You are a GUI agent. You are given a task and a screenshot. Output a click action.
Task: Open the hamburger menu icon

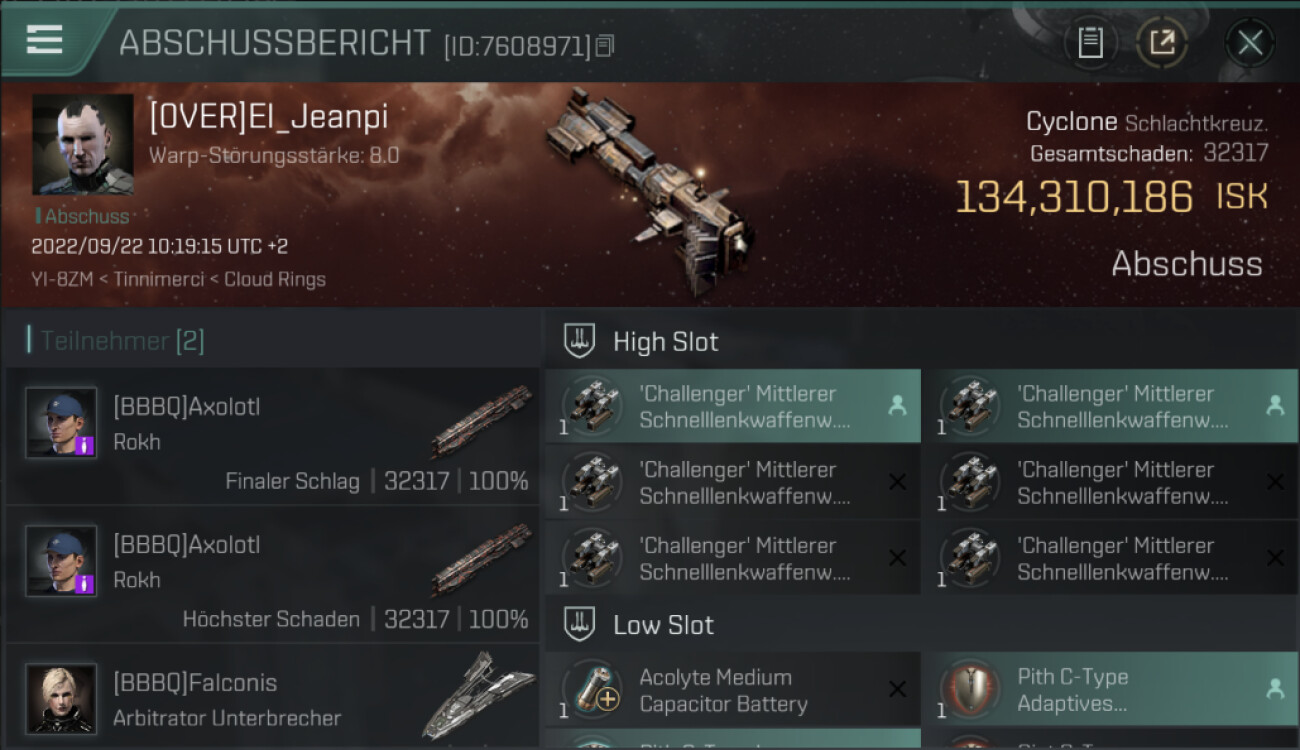(45, 40)
